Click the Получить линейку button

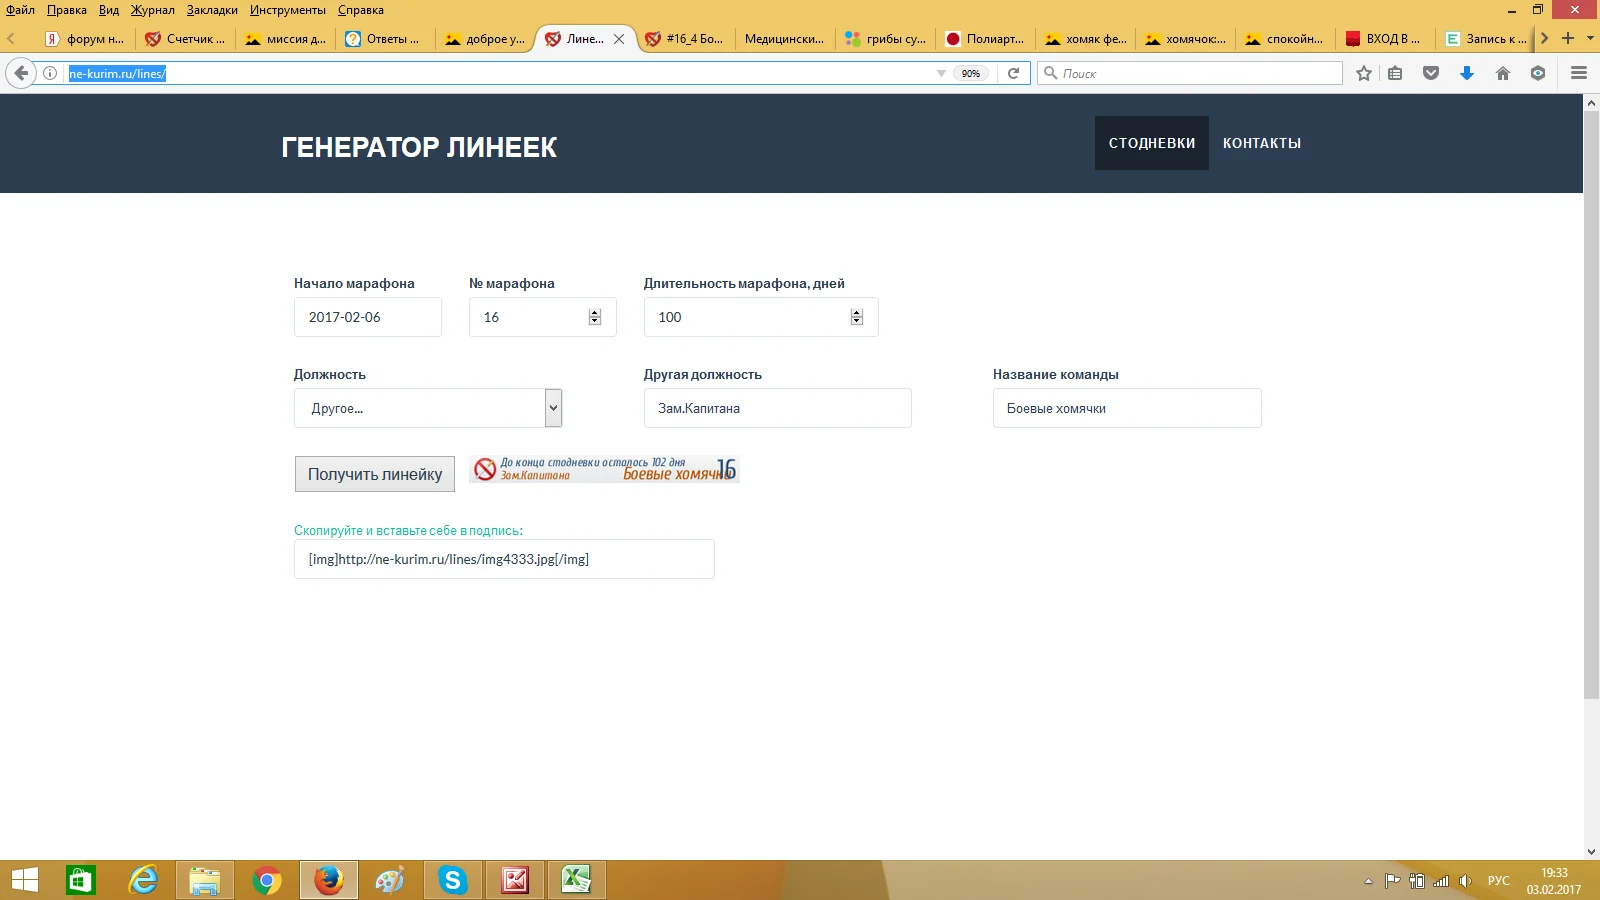tap(375, 474)
